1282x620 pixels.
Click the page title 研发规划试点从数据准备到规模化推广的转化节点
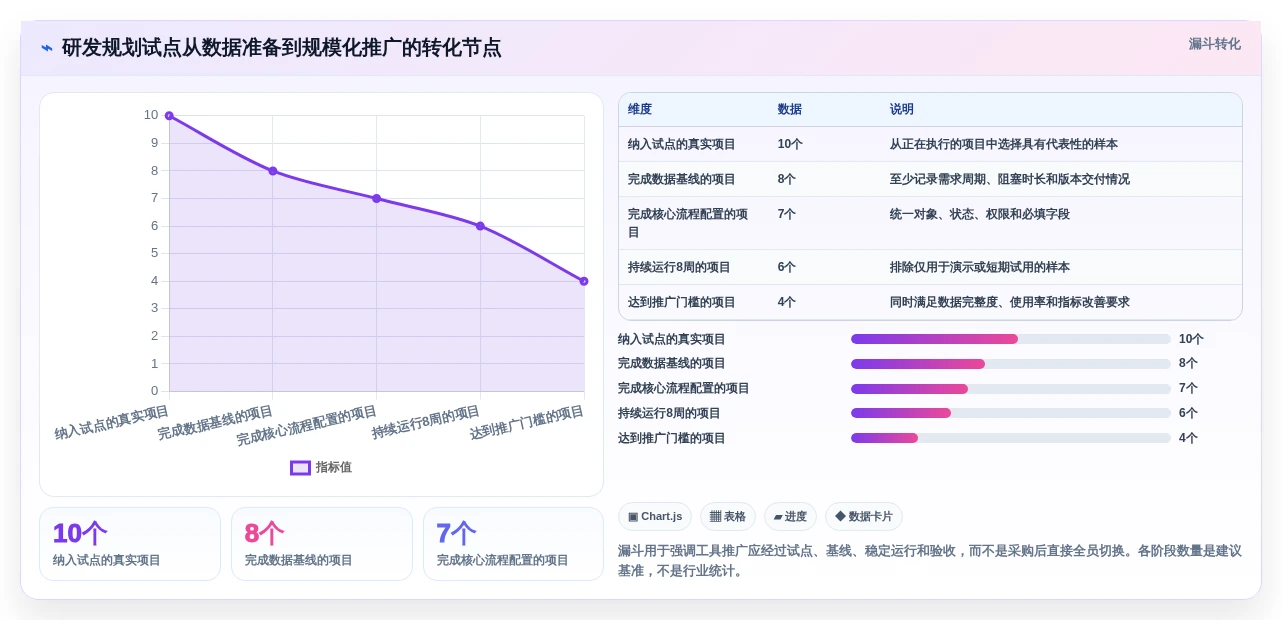281,48
